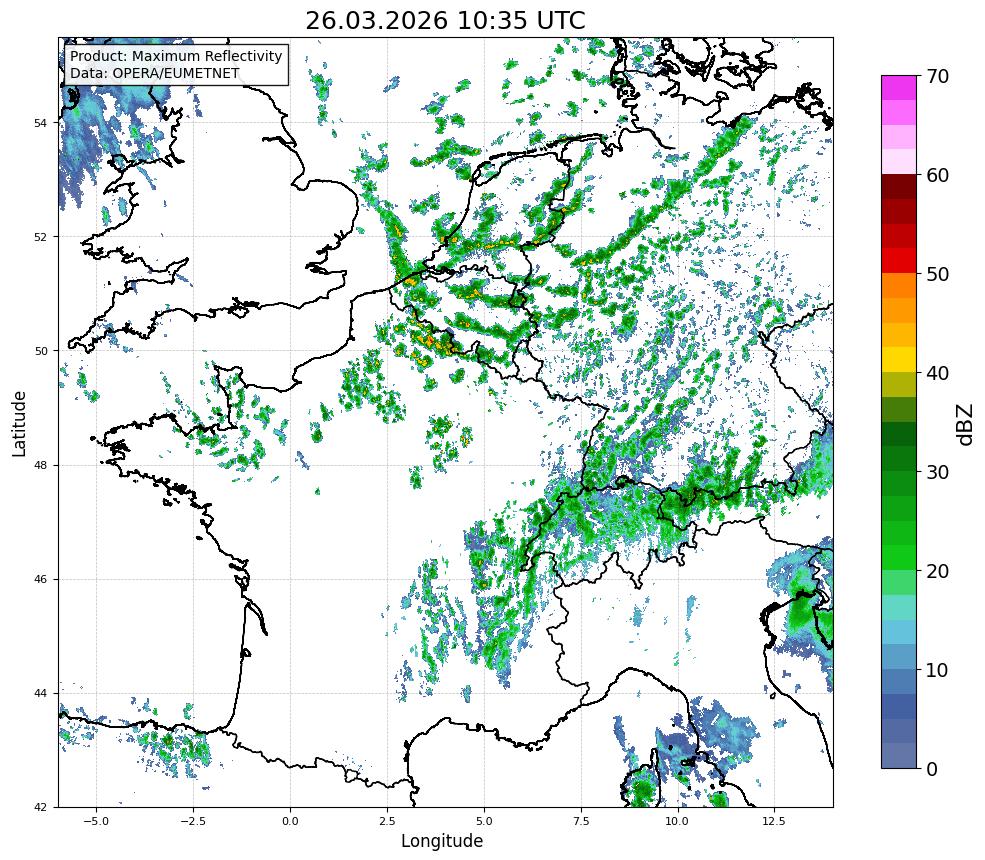Click longitude tick label 2.5
985x860 pixels.
pyautogui.click(x=387, y=821)
